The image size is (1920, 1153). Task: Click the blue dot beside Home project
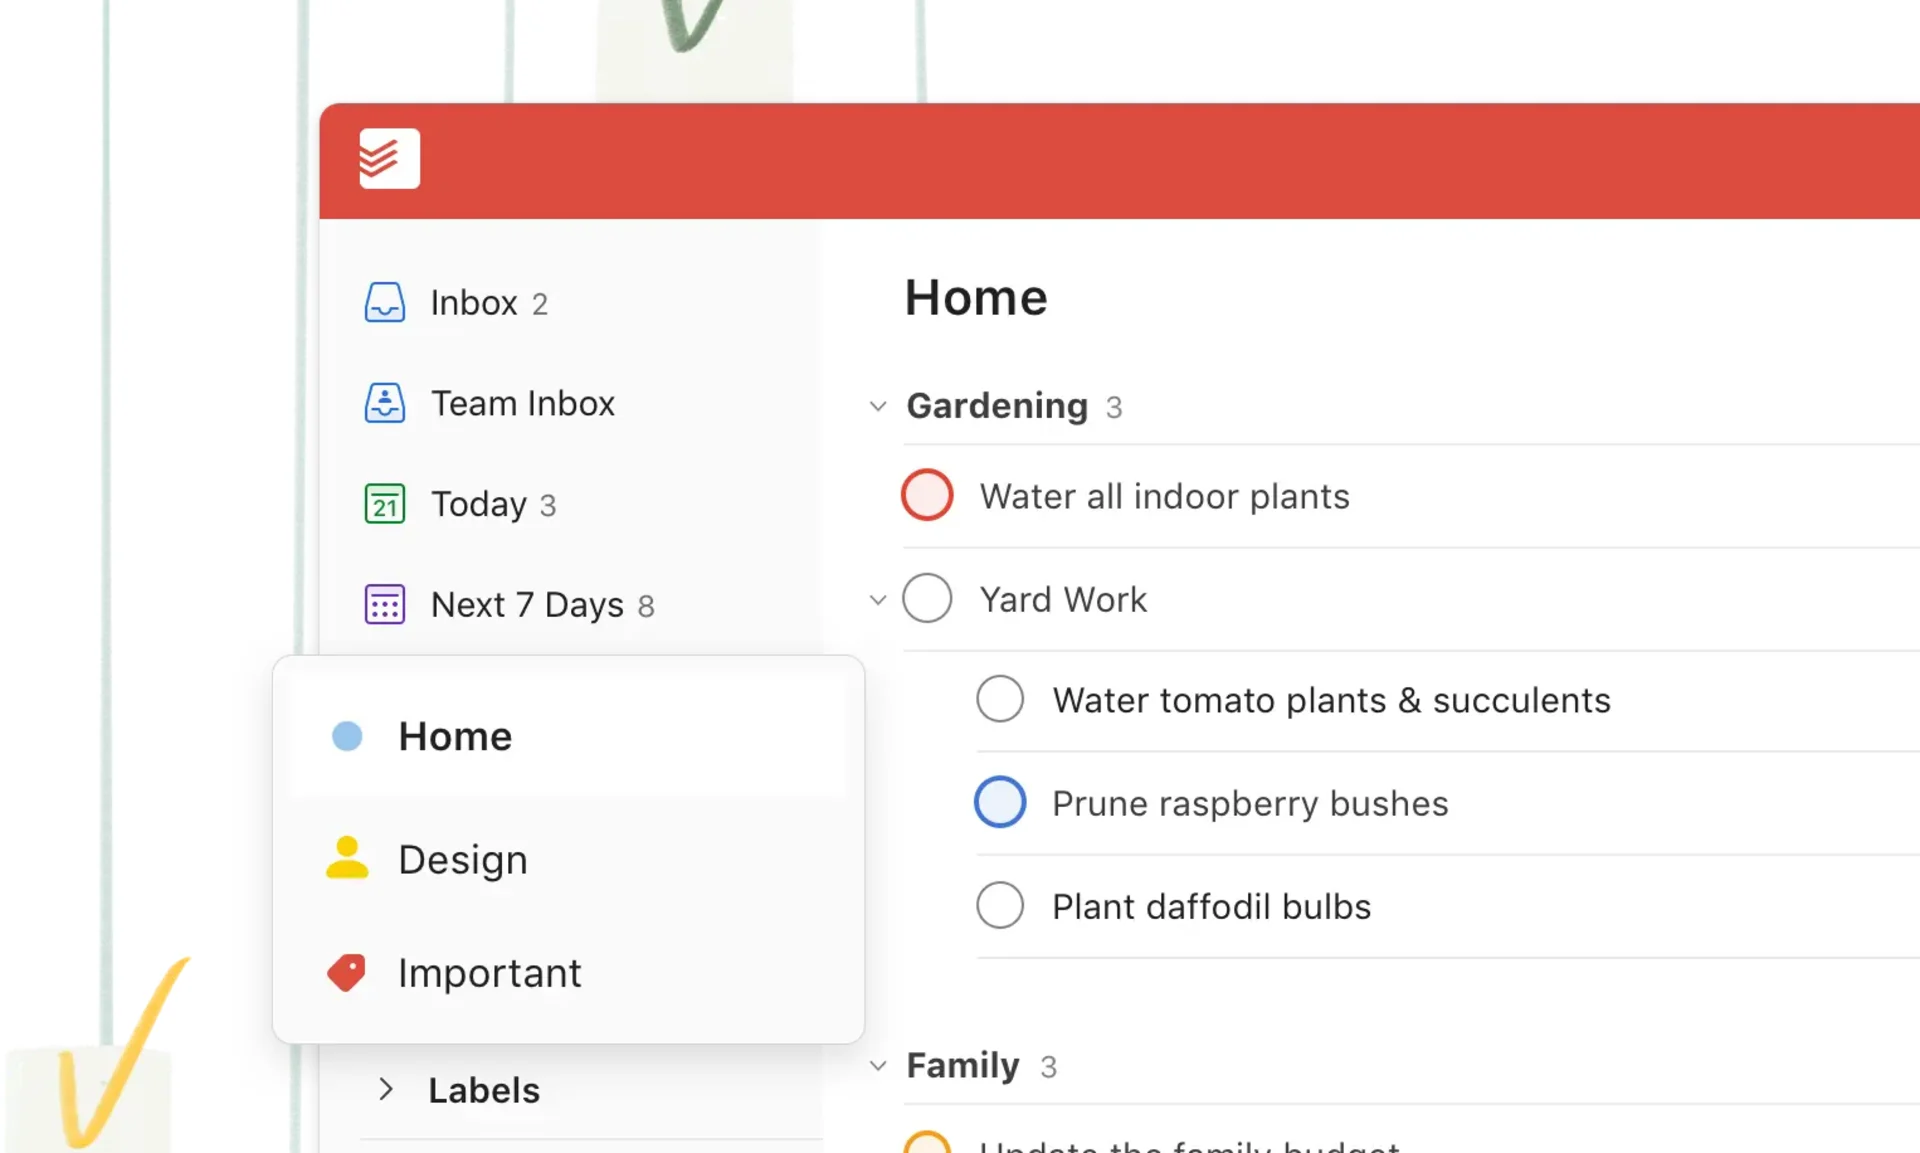pos(346,736)
